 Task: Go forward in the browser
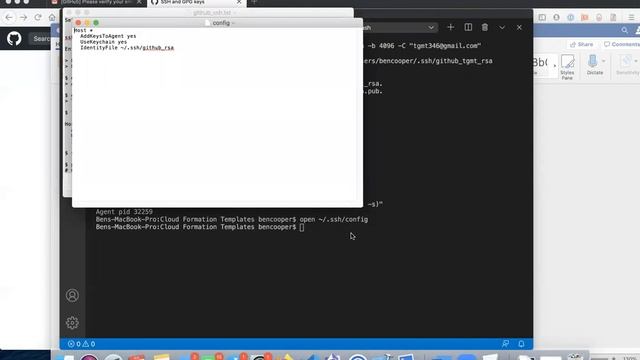point(23,18)
